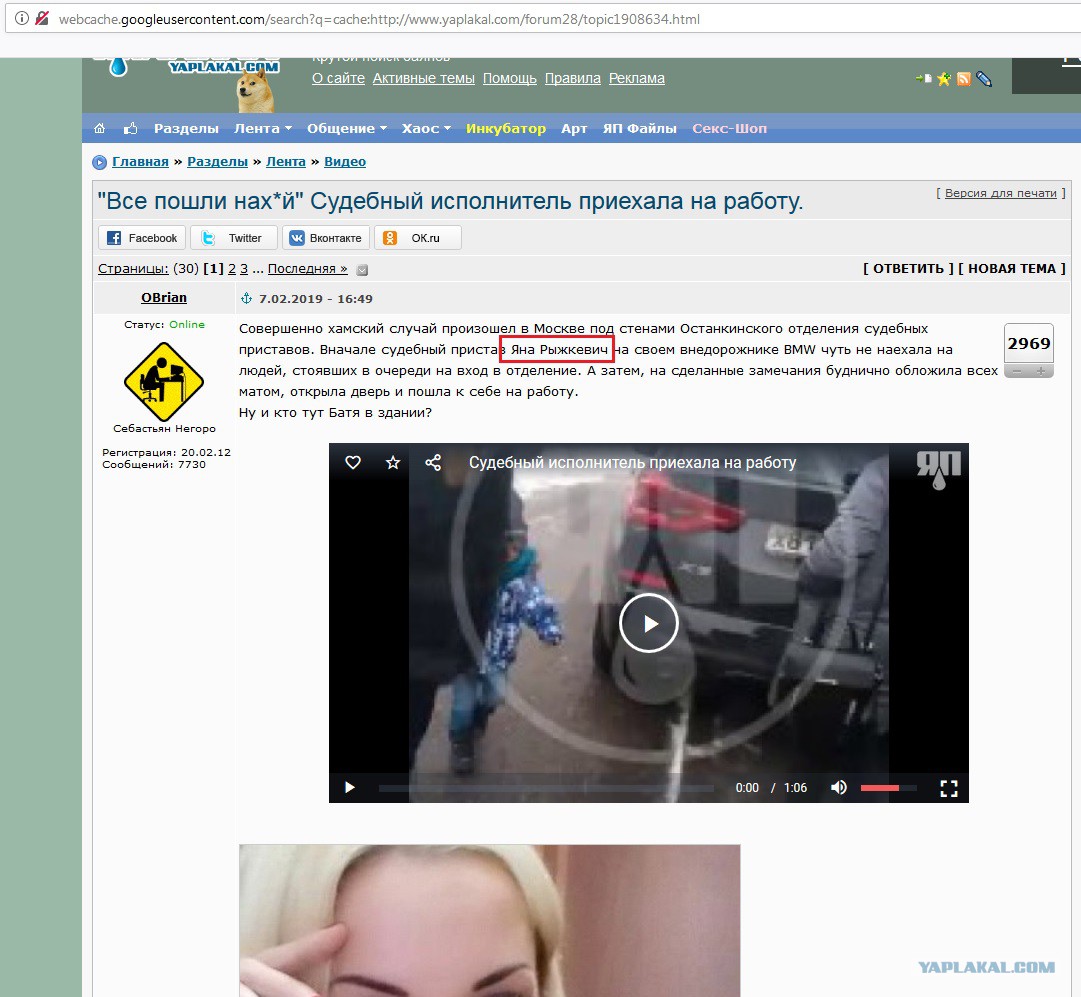Click the Видео breadcrumb link

click(x=345, y=161)
